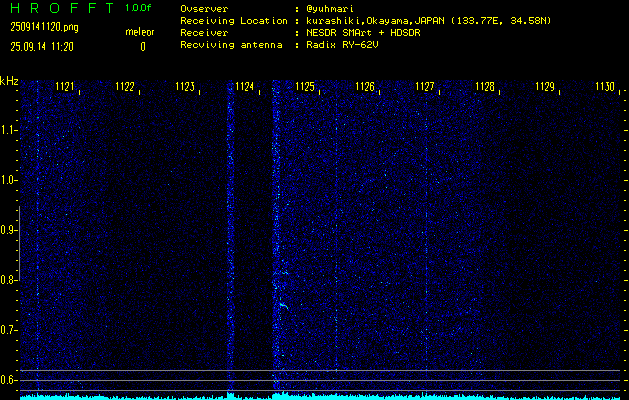Click the 0.7 kHz frequency label
Image resolution: width=629 pixels, height=400 pixels.
click(7, 330)
